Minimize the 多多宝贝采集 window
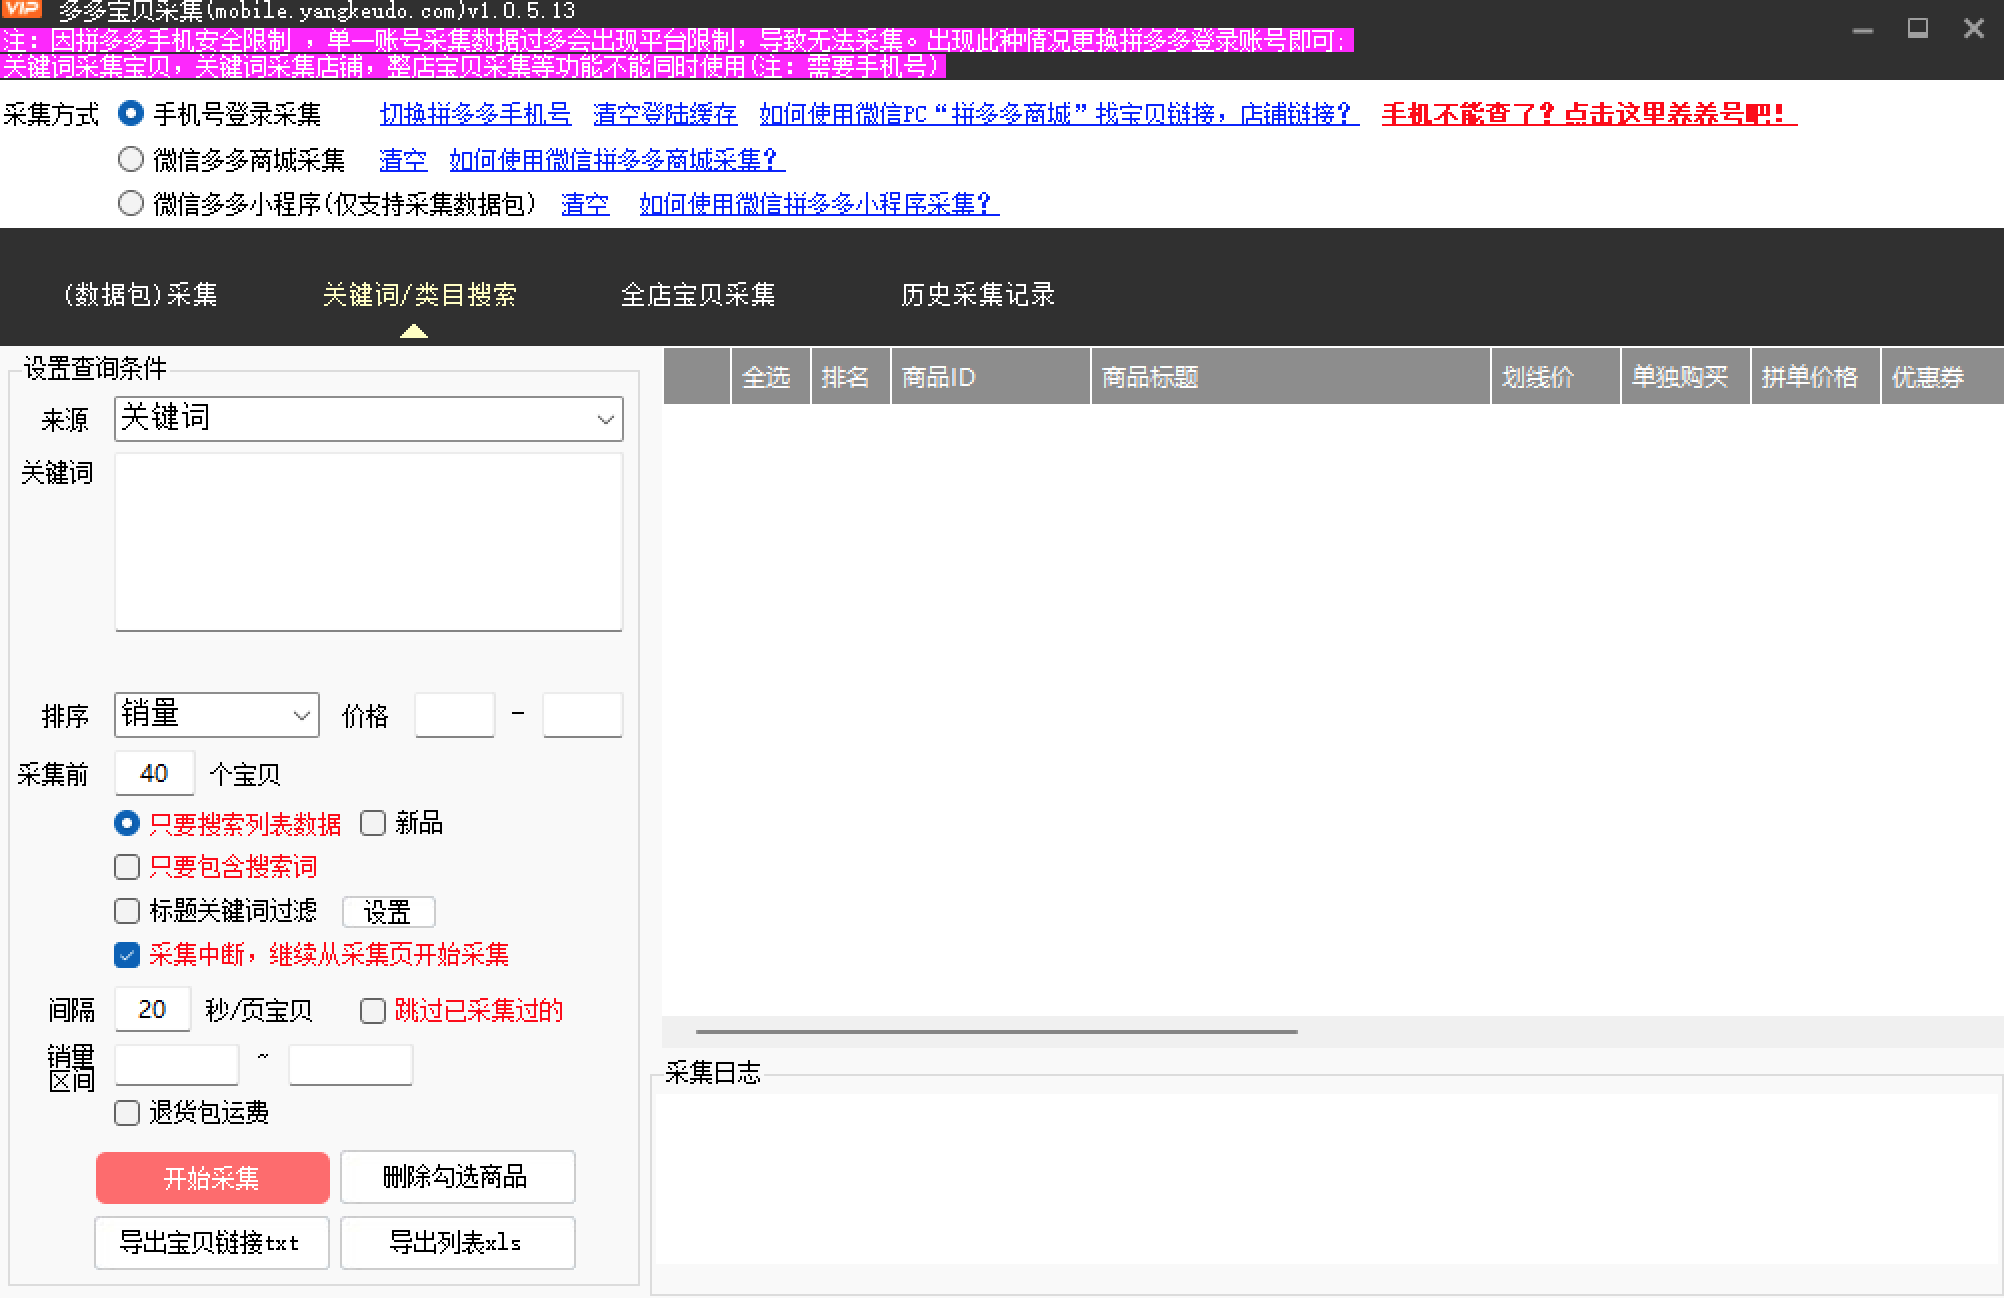Screen dimensions: 2004x1304 [1862, 29]
